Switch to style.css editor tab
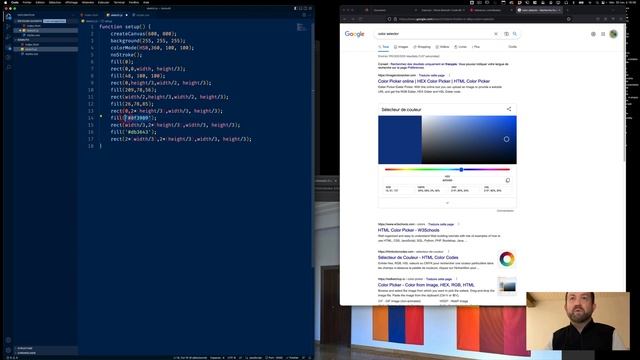640x360 pixels. pos(142,15)
